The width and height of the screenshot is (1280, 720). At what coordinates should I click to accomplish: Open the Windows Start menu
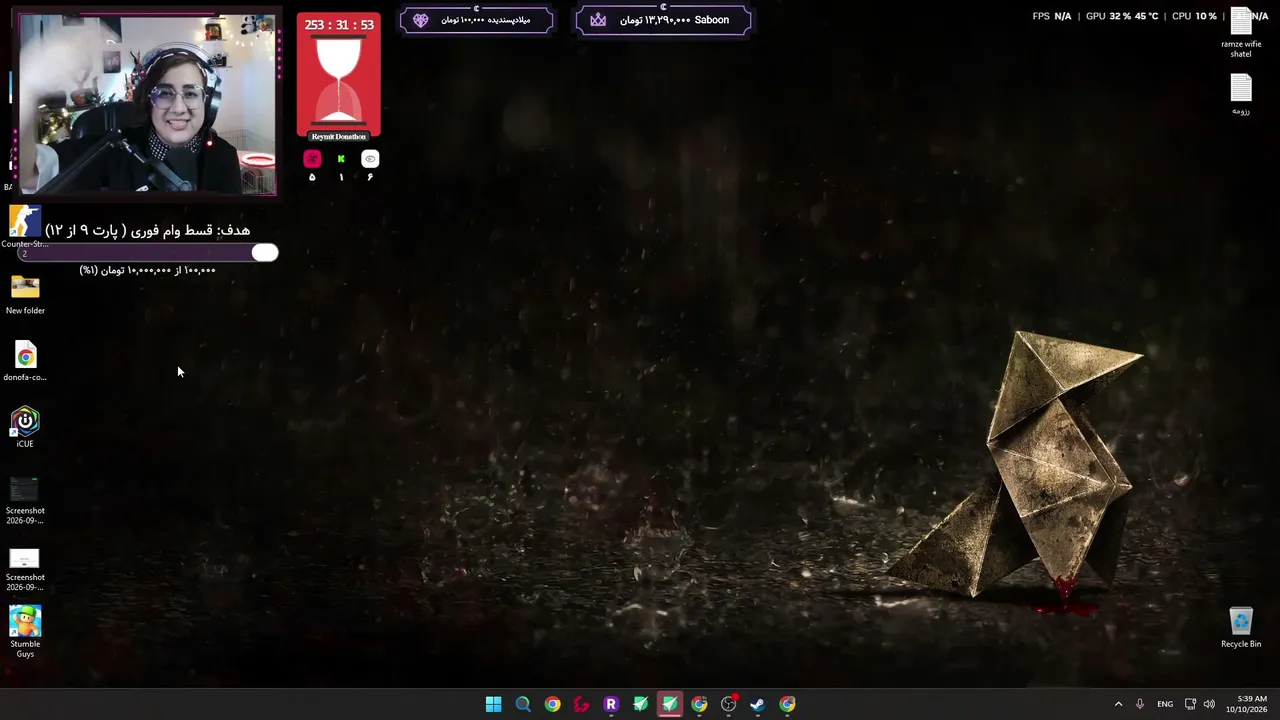click(x=493, y=704)
